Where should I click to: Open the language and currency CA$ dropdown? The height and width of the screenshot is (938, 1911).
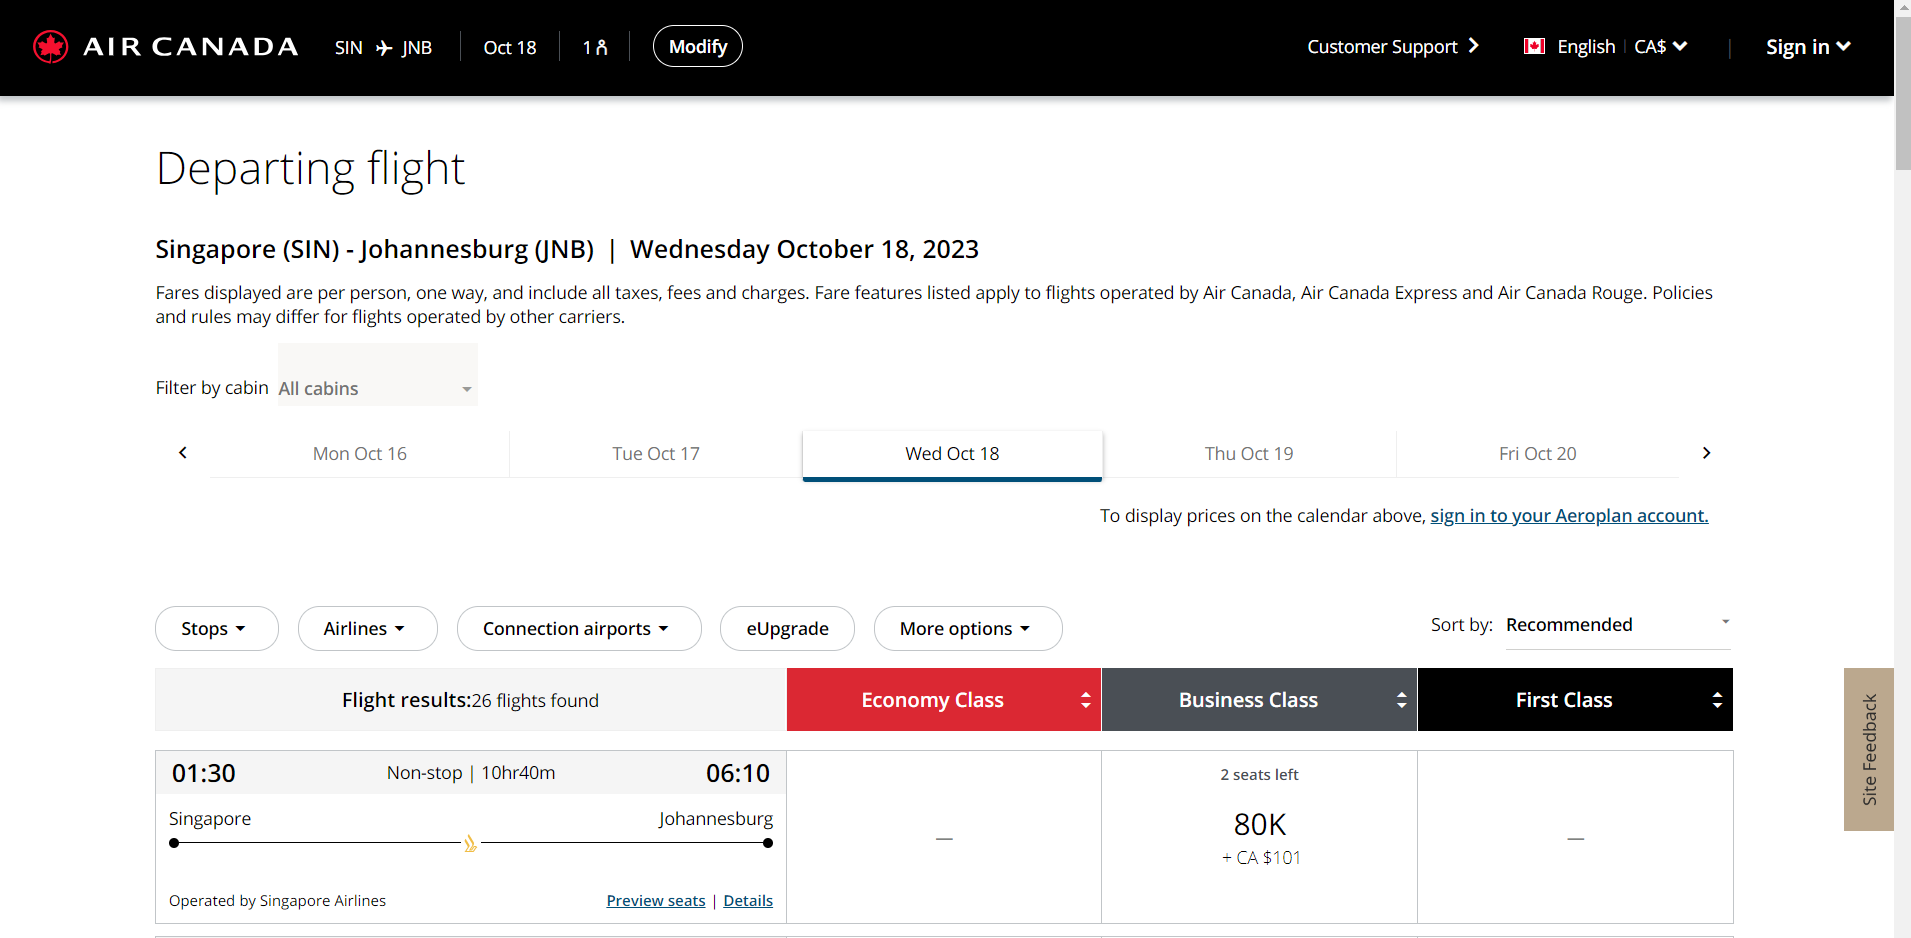tap(1661, 47)
